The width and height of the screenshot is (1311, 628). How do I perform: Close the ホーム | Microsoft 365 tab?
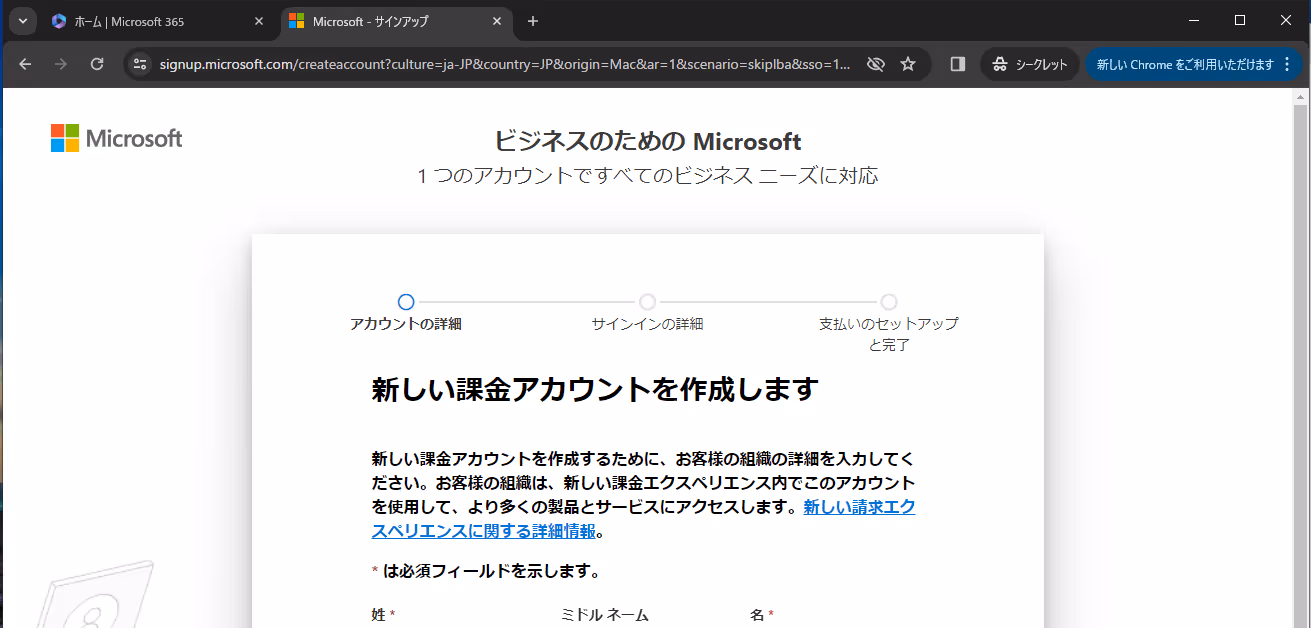[x=259, y=21]
